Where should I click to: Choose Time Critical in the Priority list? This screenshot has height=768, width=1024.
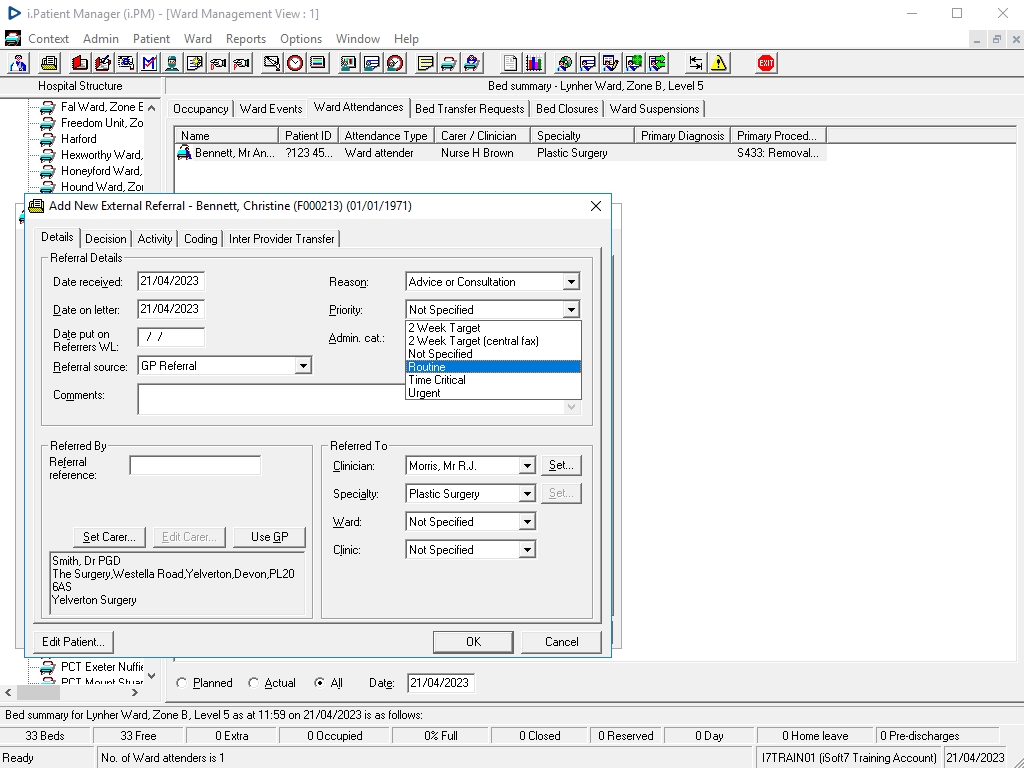click(x=493, y=380)
